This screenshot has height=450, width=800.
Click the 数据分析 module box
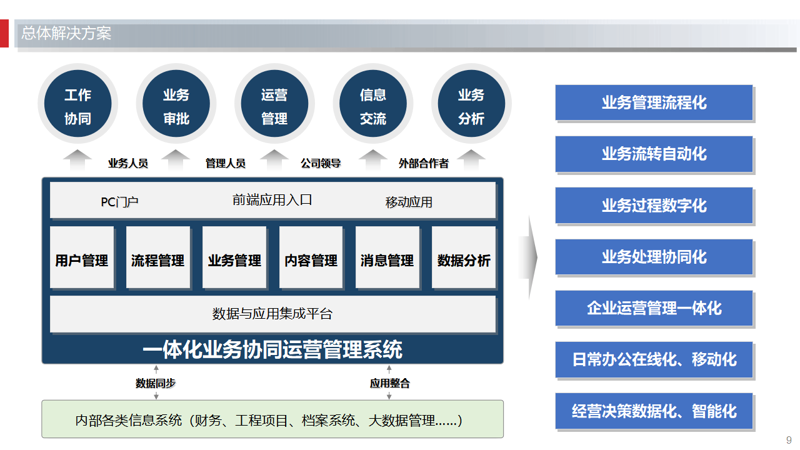pos(464,258)
